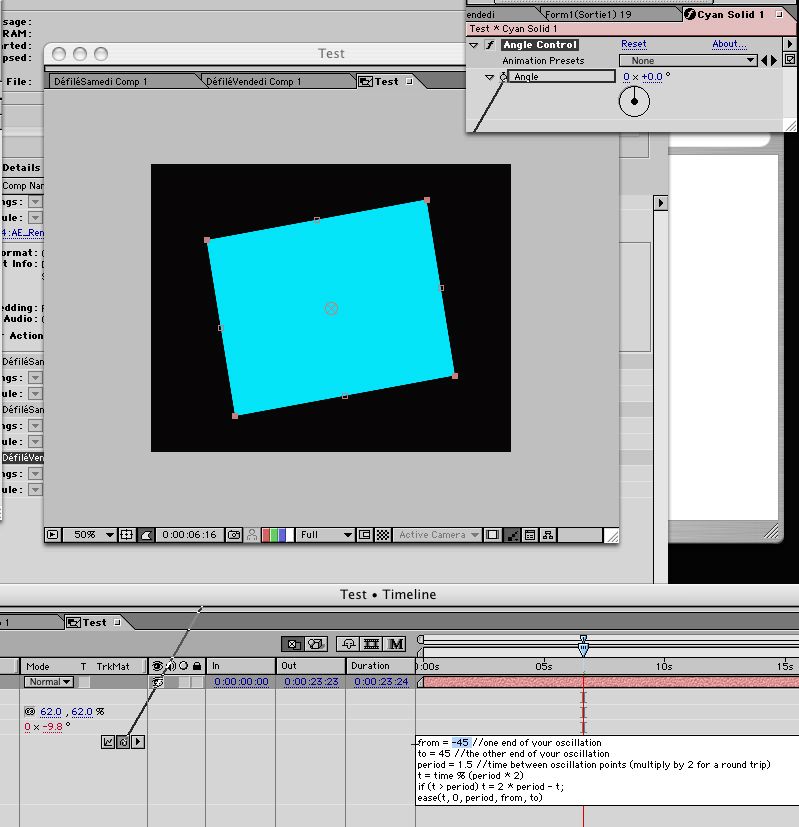
Task: Toggle the scale constrain proportions link
Action: point(30,711)
